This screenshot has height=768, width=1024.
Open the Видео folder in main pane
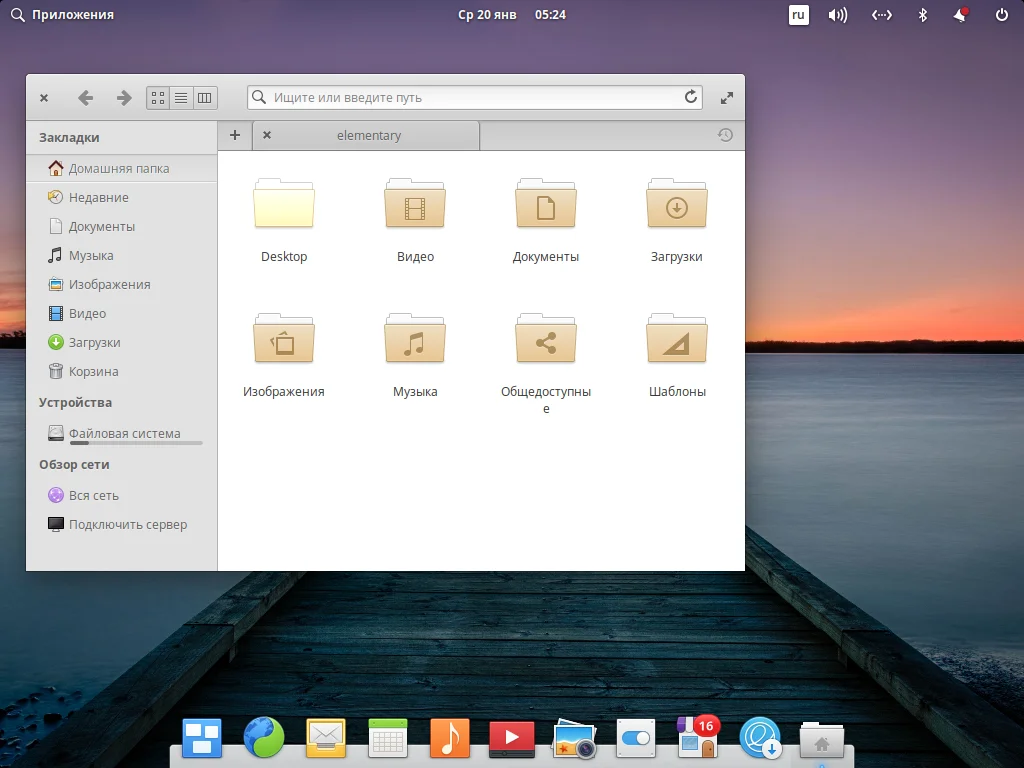(x=415, y=206)
